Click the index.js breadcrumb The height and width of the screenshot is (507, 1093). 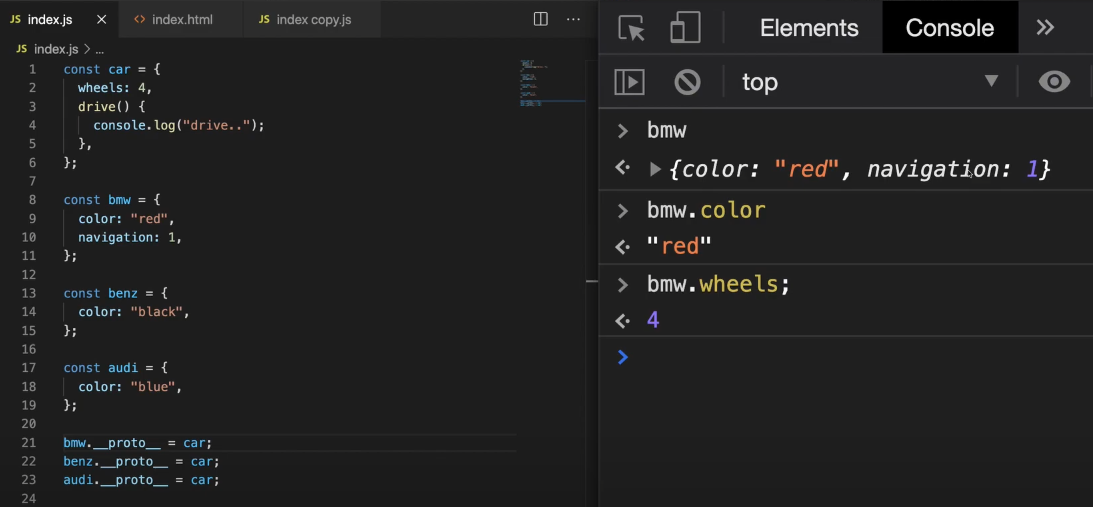[55, 50]
